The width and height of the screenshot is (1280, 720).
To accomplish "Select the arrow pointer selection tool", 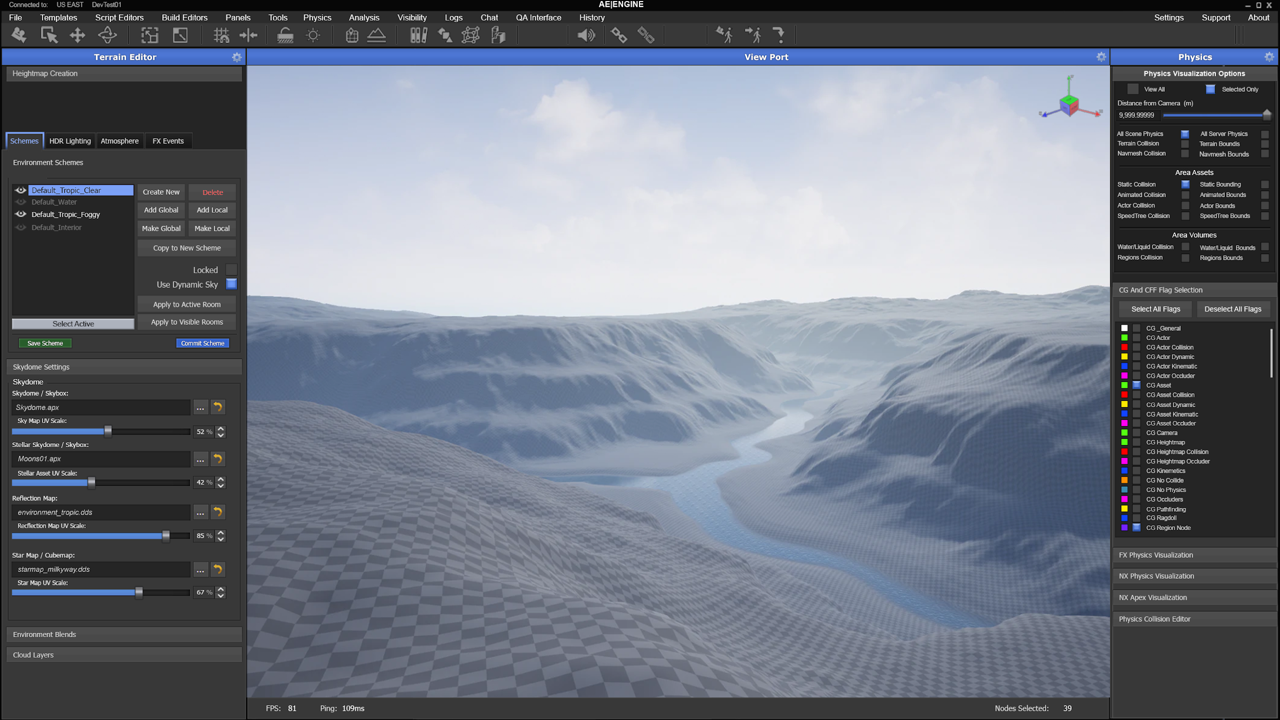I will 48,35.
